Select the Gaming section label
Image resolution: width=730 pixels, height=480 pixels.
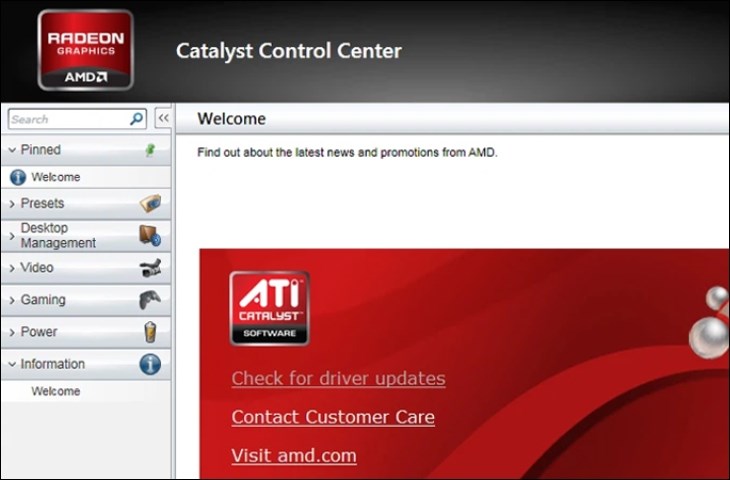43,299
